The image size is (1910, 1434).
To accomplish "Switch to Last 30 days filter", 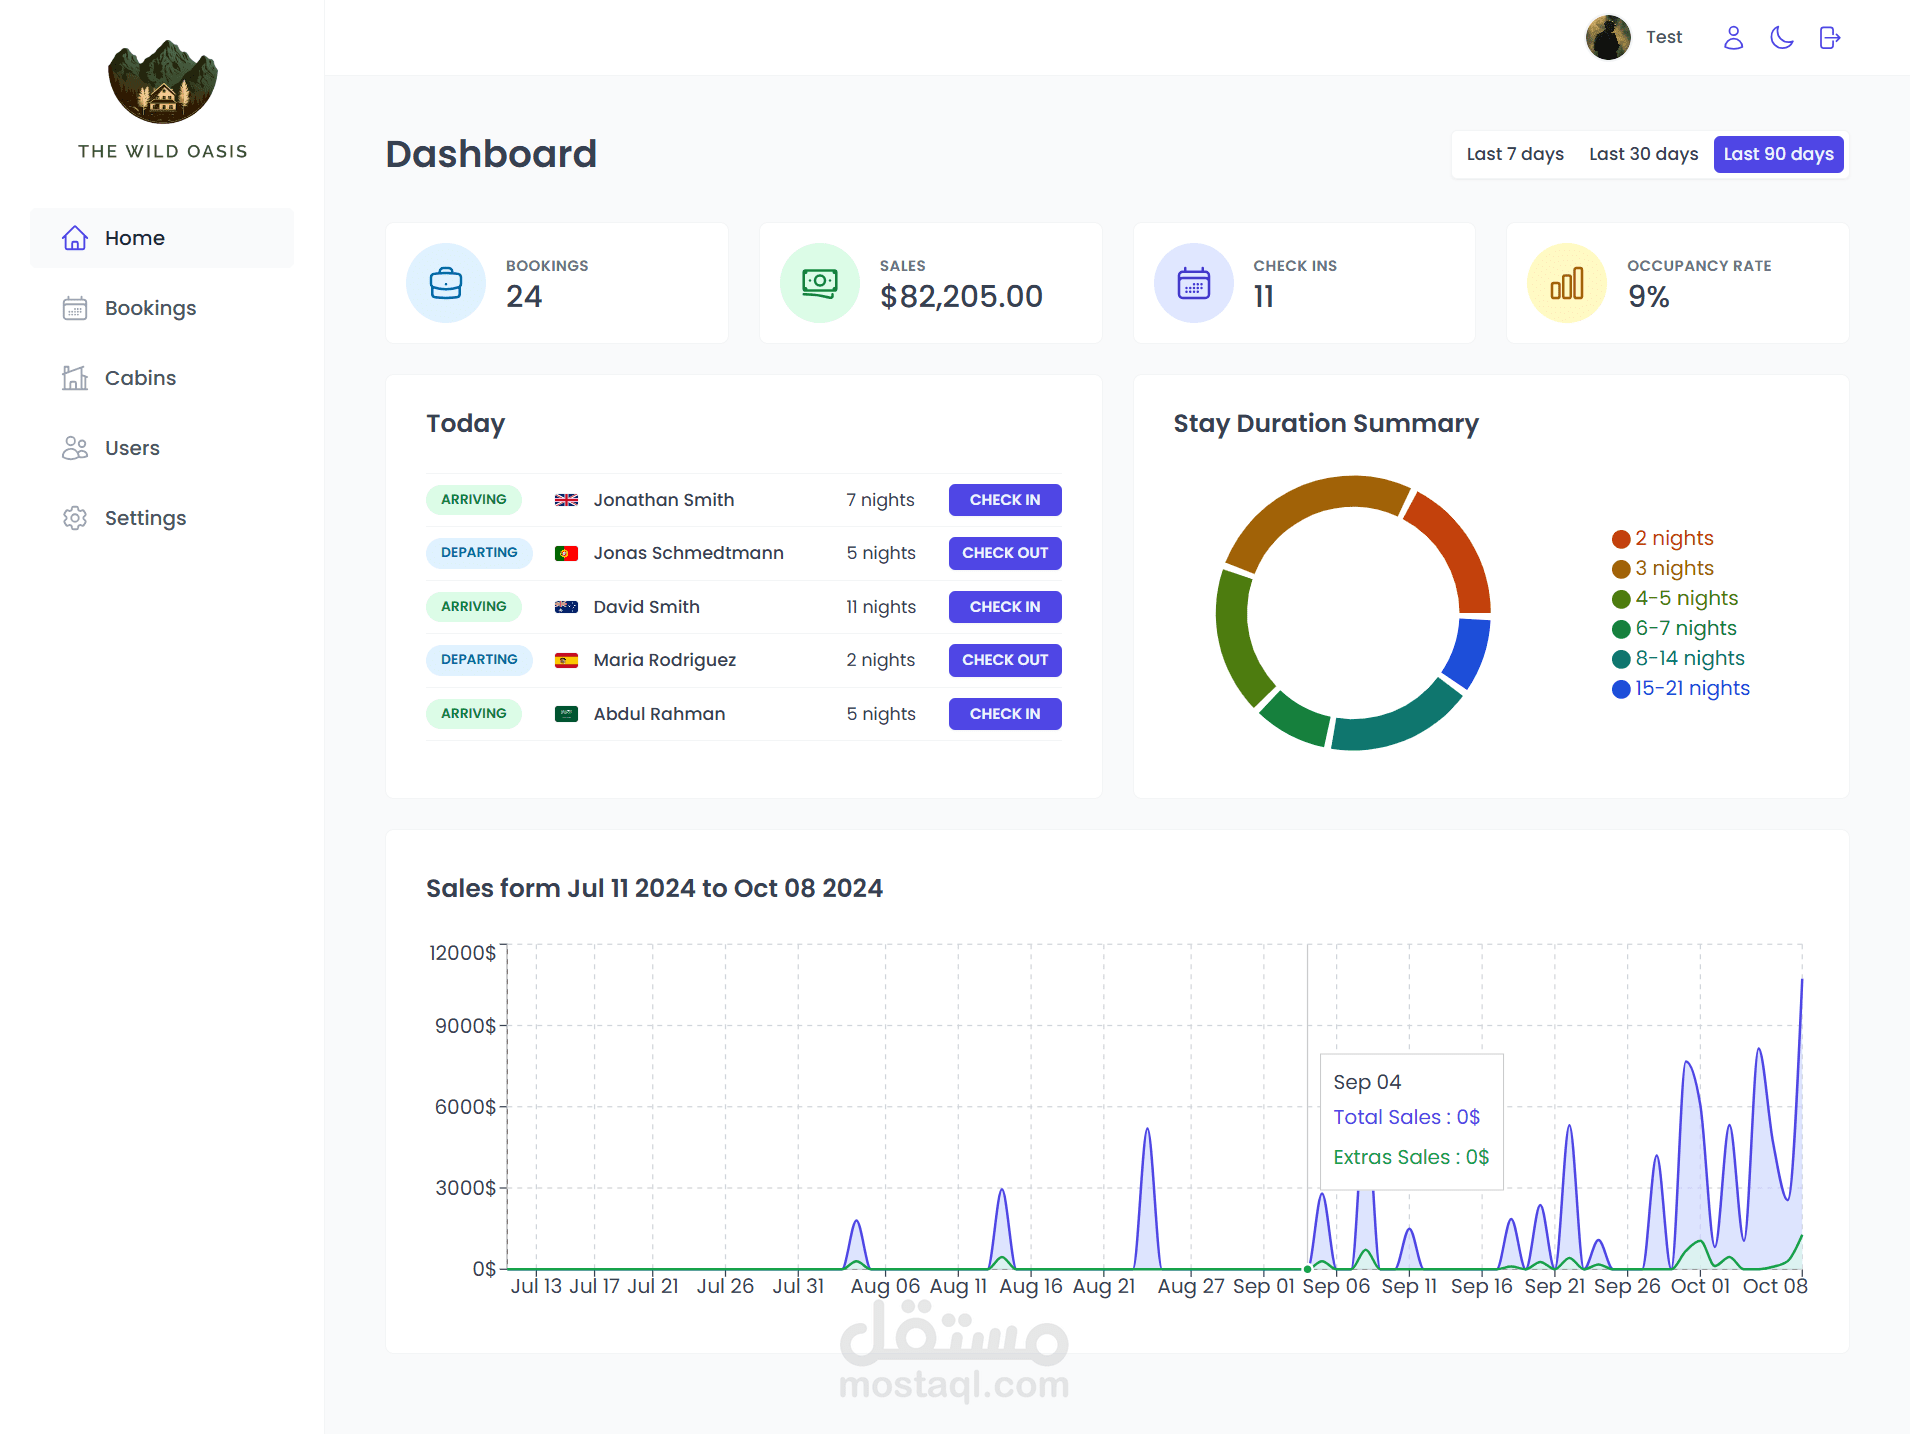I will click(1644, 154).
